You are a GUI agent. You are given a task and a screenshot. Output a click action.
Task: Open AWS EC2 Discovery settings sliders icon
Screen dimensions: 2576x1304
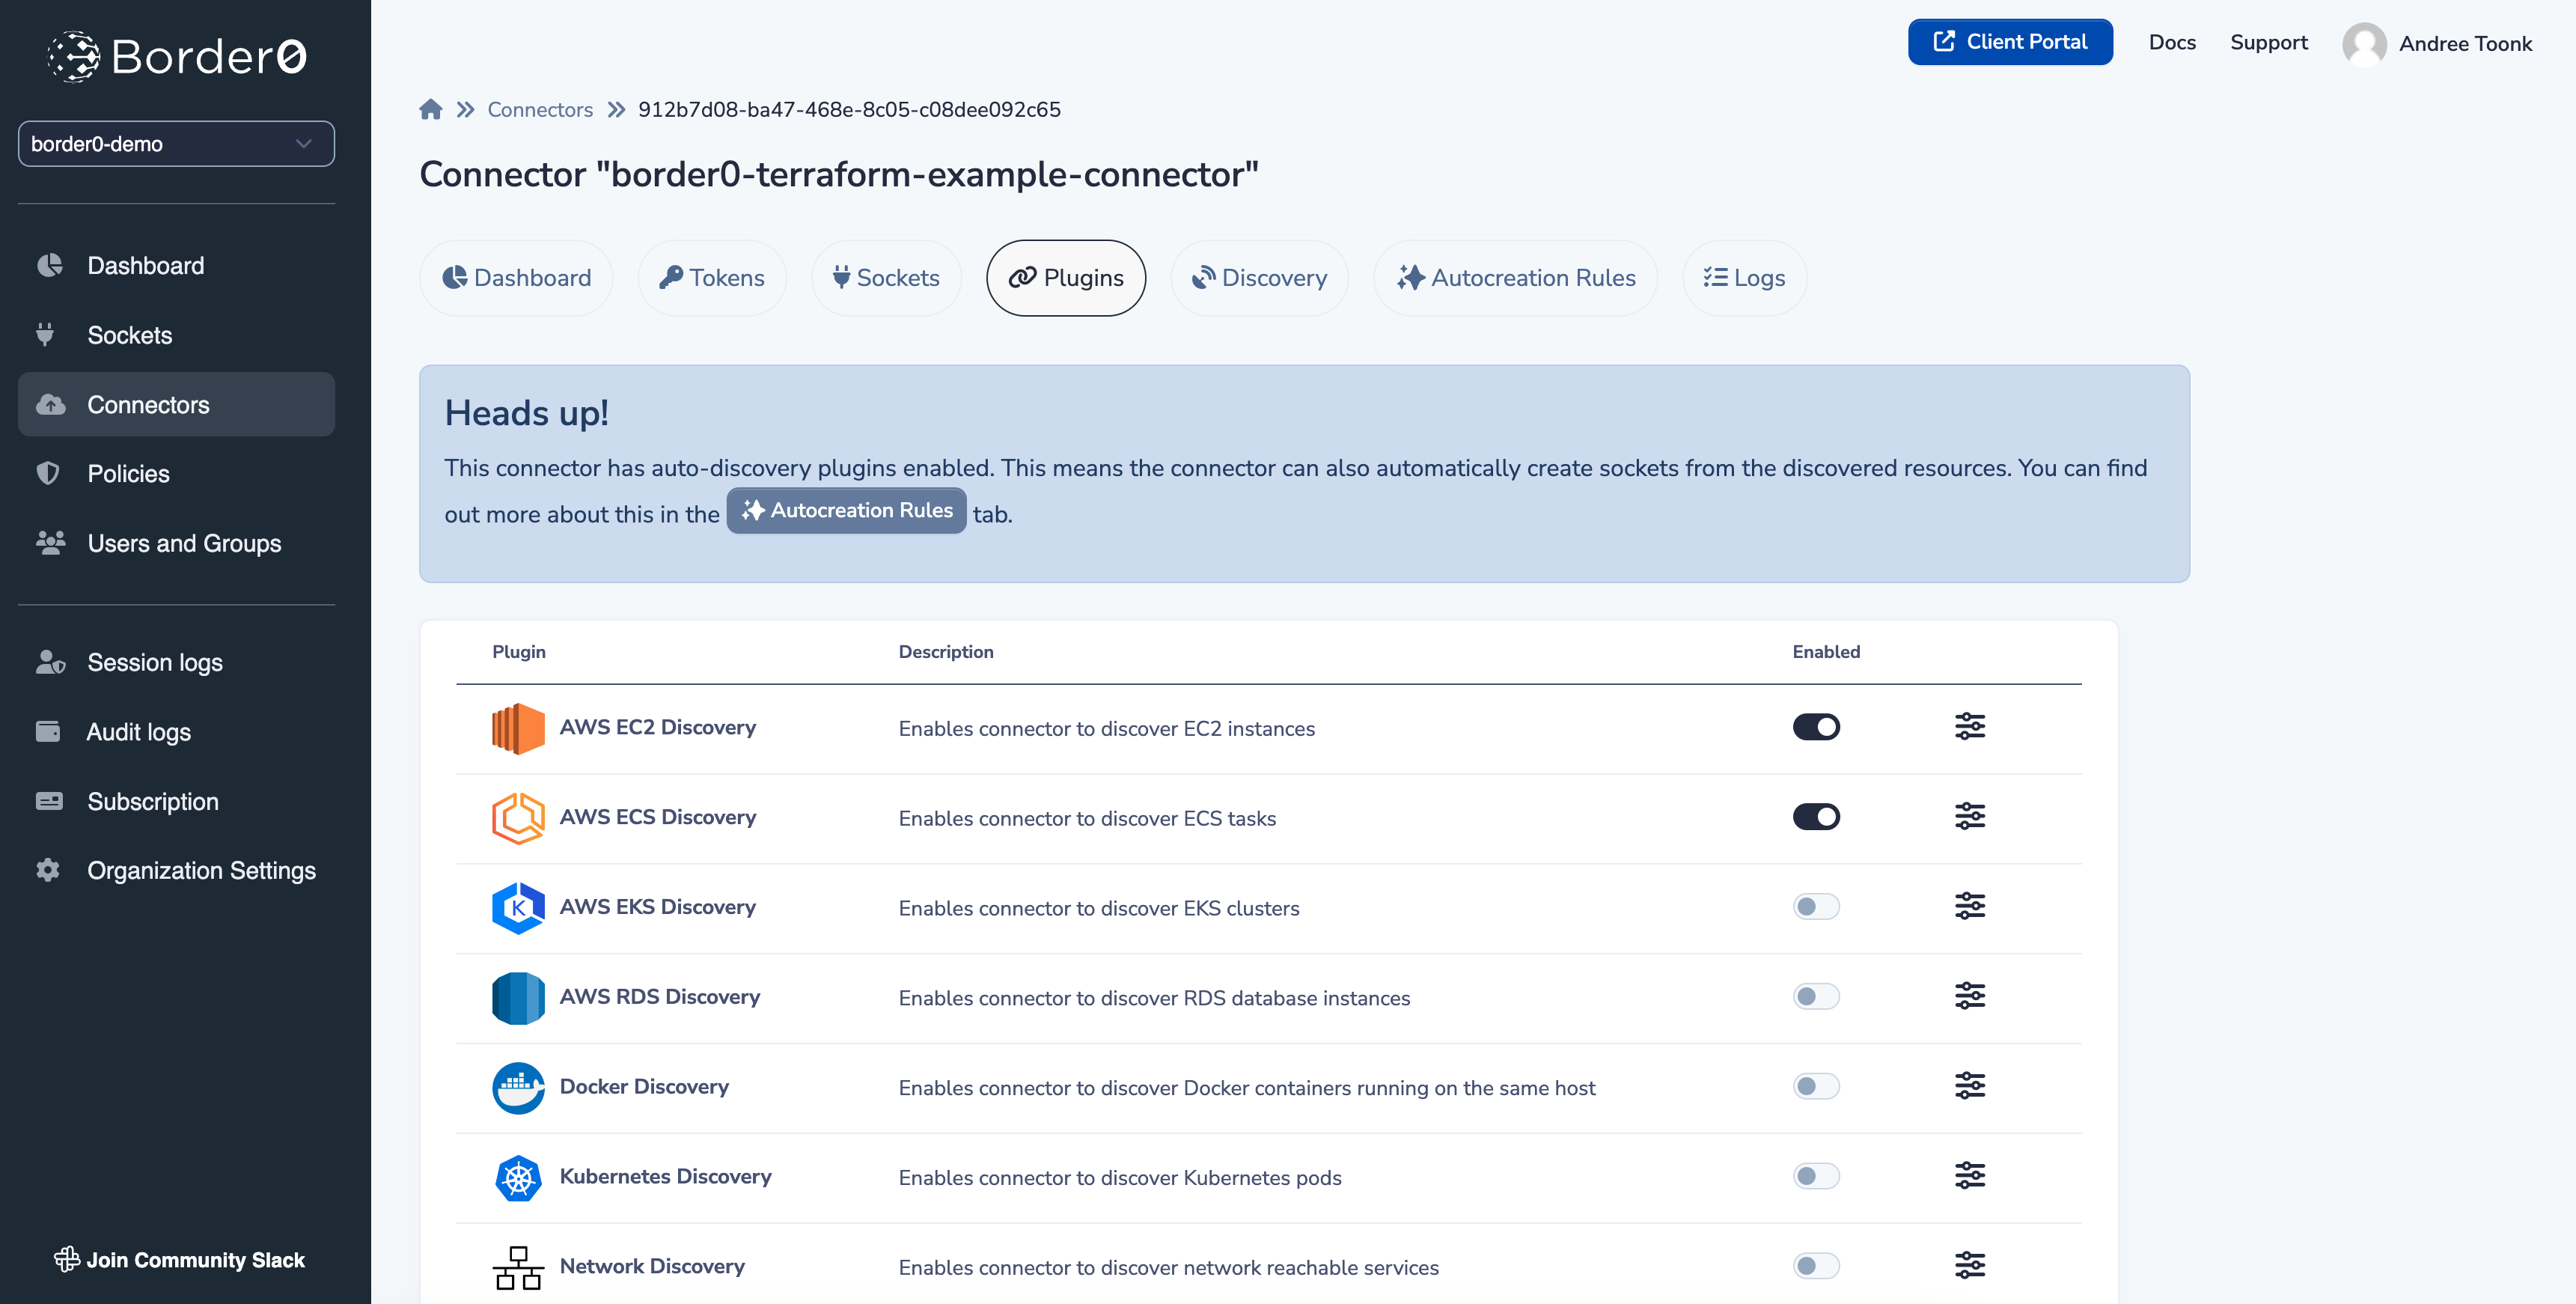click(1969, 727)
